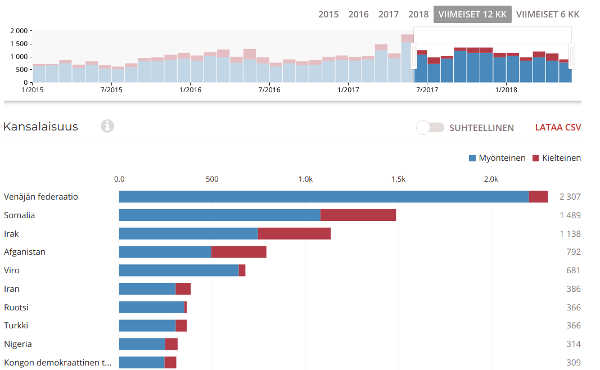
Task: Click the Kansalaisuus section heading
Action: (41, 126)
